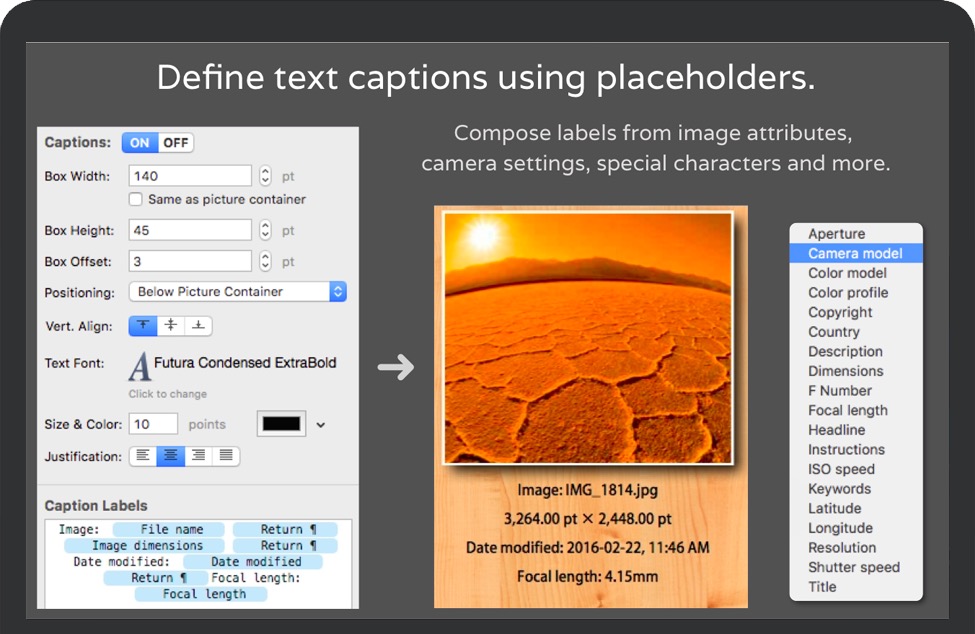Click the Date modified placeholder token
The width and height of the screenshot is (975, 634).
point(253,562)
